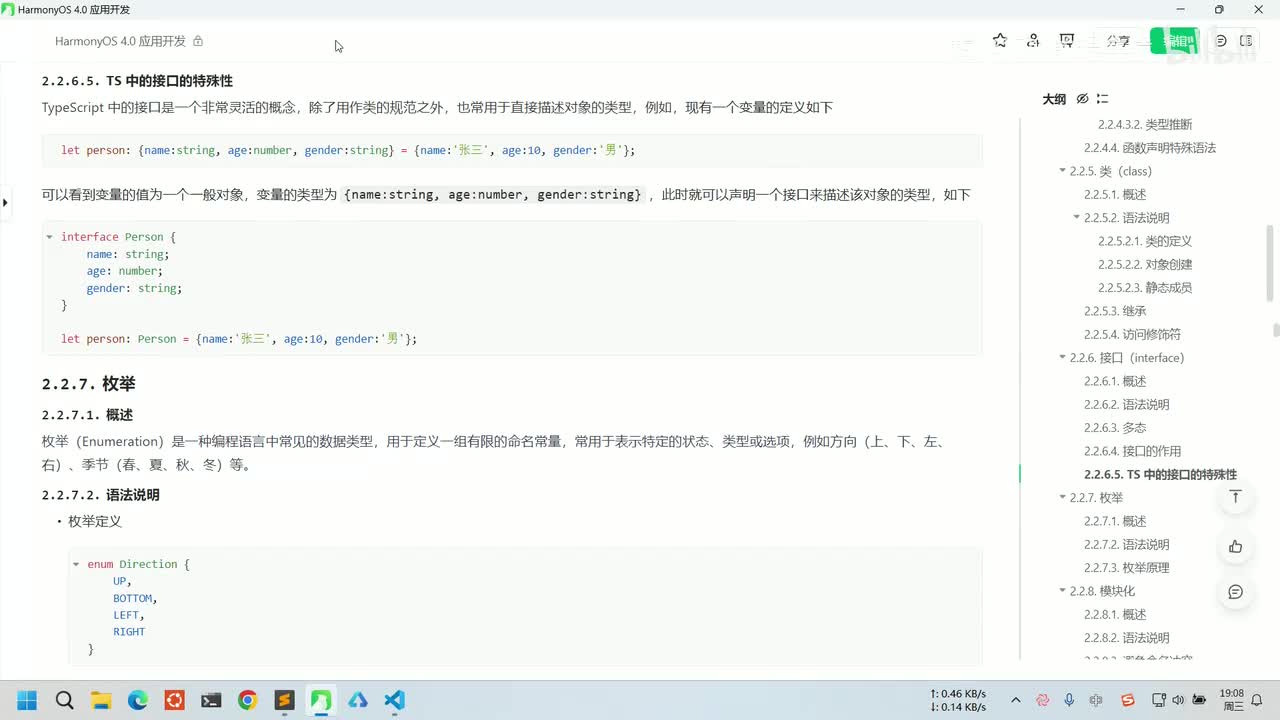The width and height of the screenshot is (1280, 720).
Task: Open 2.2.7.3. 枚举原理 outline entry
Action: pyautogui.click(x=1127, y=568)
